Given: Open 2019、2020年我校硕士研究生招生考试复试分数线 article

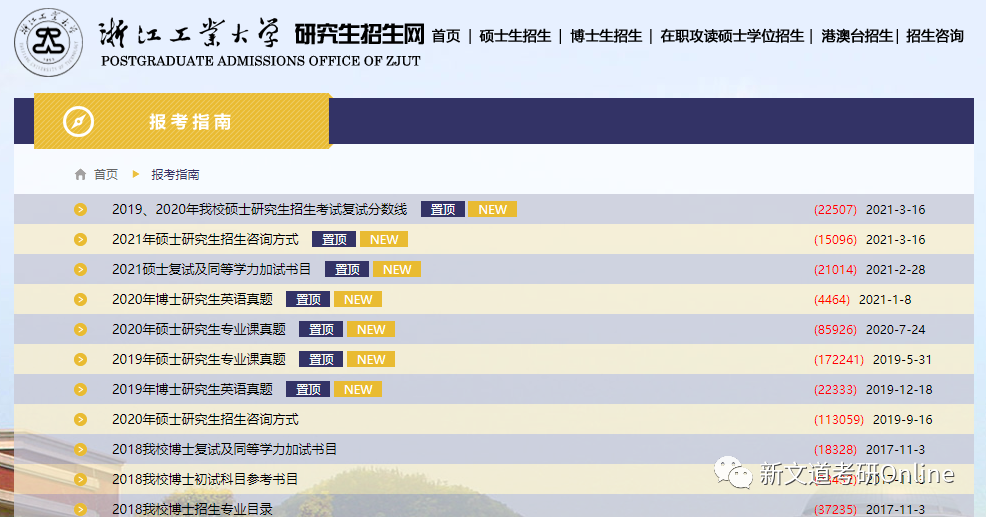Looking at the screenshot, I should 260,209.
